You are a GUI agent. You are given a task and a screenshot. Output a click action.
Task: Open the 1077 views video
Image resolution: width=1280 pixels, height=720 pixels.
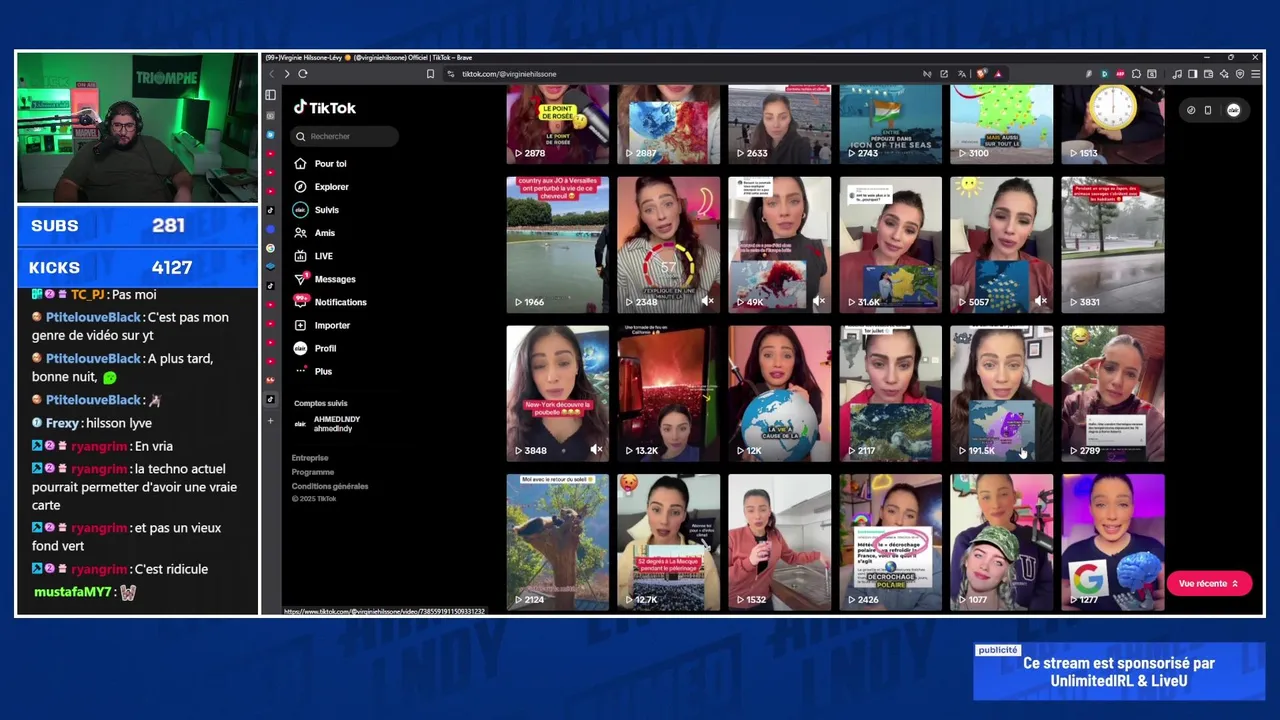[1001, 542]
